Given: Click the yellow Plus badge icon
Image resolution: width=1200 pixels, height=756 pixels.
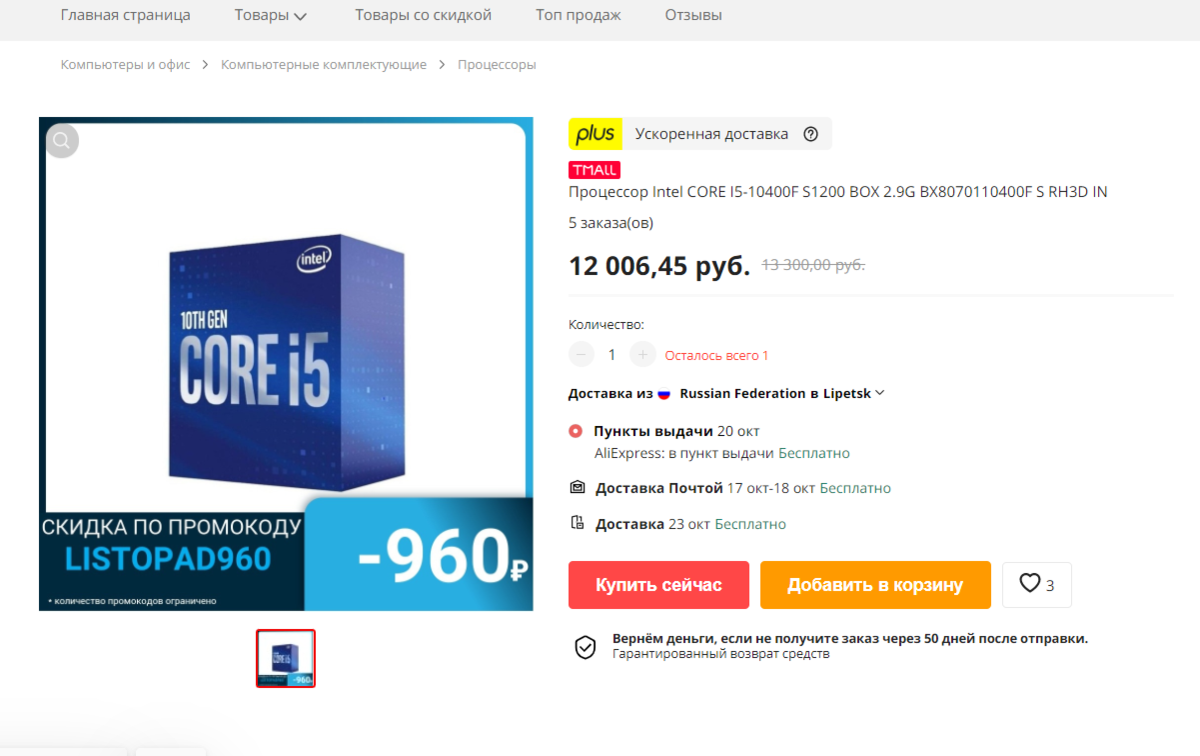Looking at the screenshot, I should tap(595, 134).
